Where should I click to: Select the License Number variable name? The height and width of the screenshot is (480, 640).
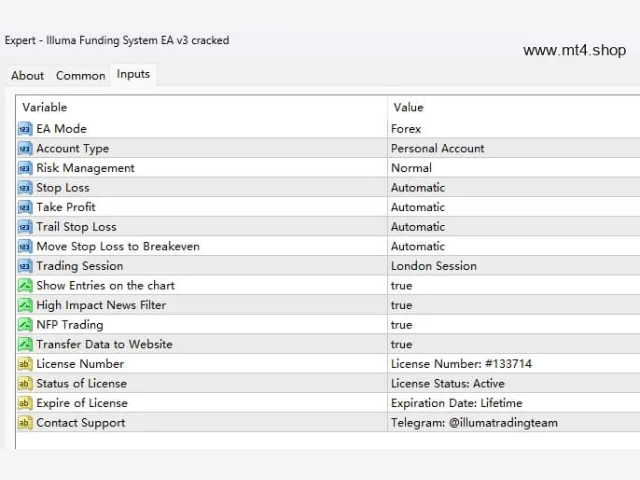(80, 364)
